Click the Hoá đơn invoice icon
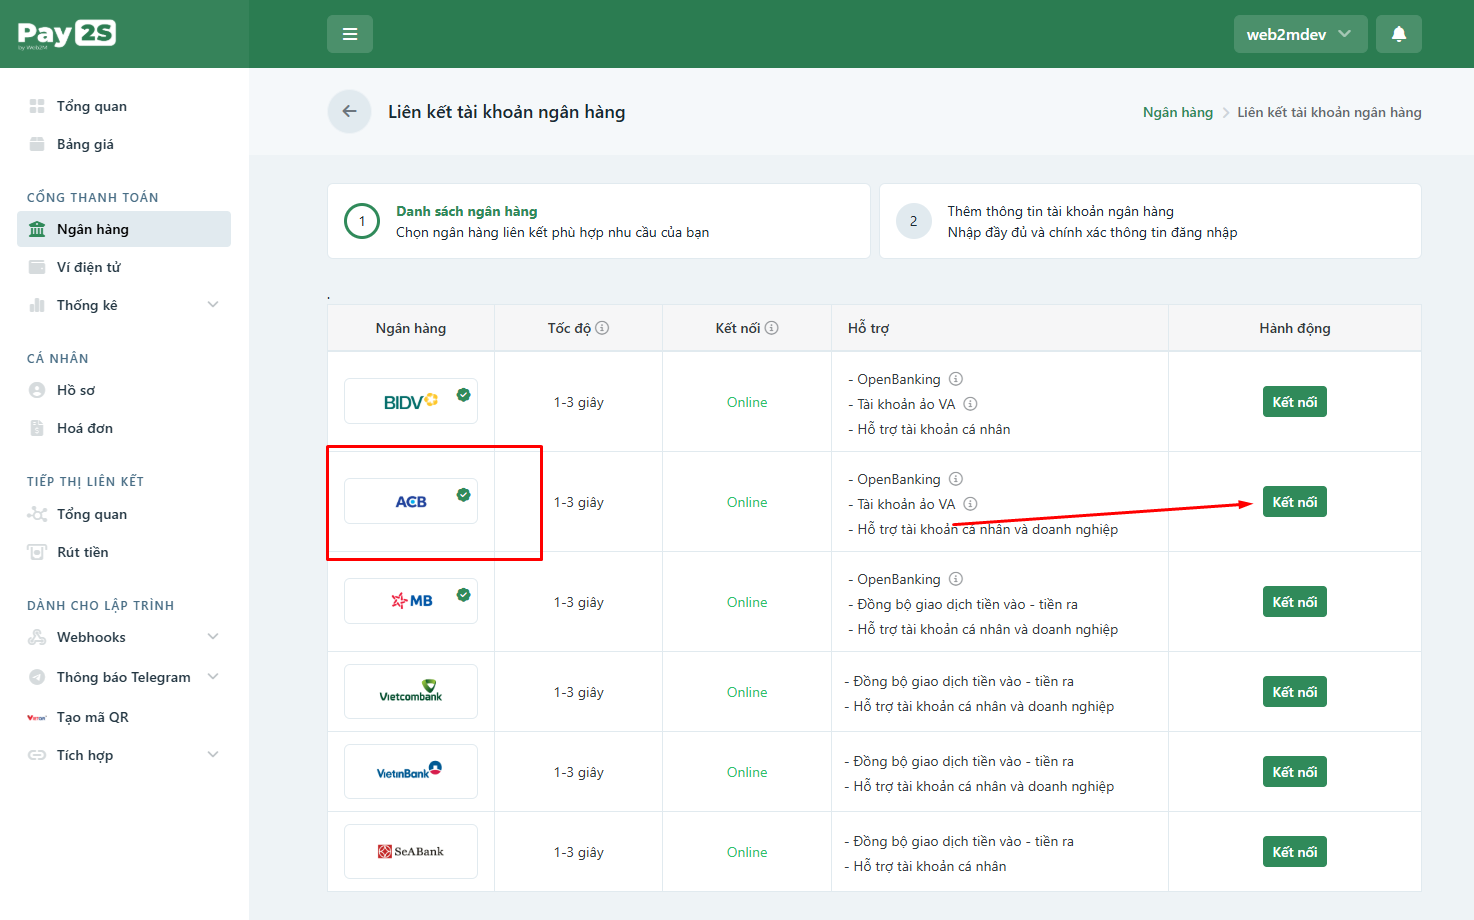The image size is (1474, 920). pos(37,428)
